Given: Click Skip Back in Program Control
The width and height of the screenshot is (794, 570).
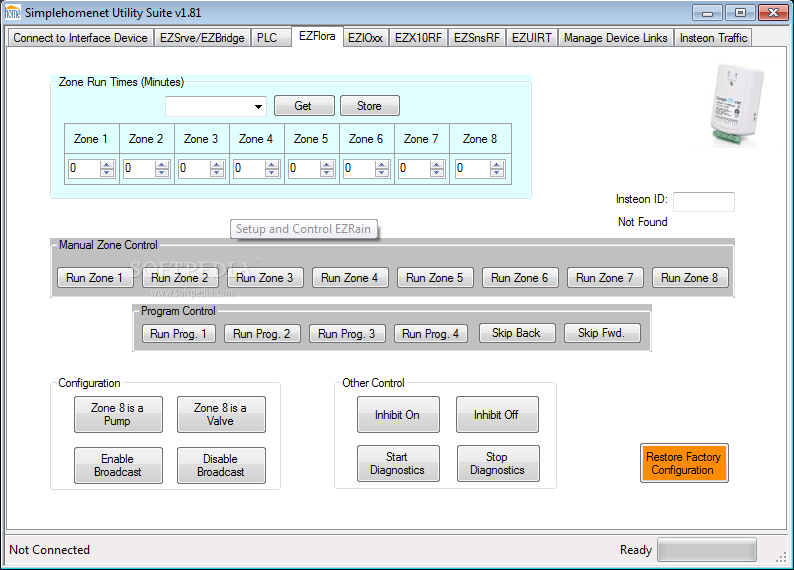Looking at the screenshot, I should click(518, 333).
